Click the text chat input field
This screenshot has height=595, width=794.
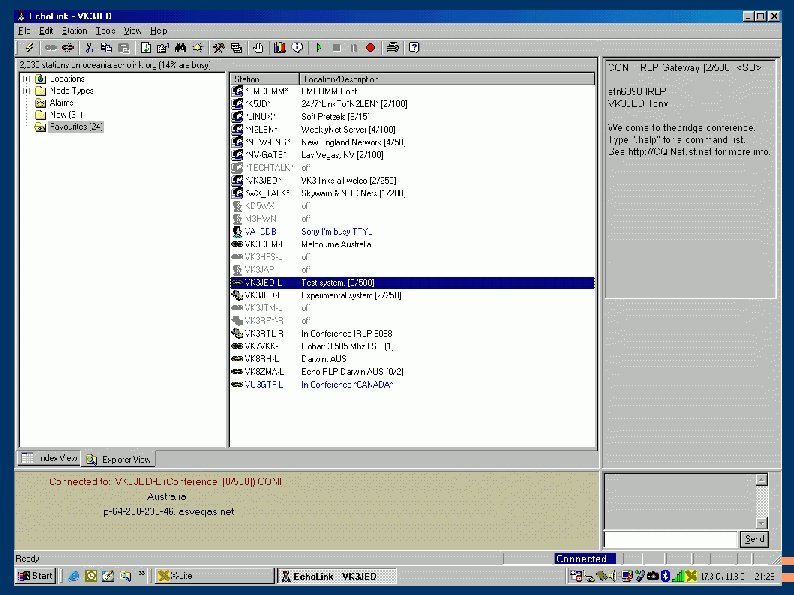coord(670,540)
